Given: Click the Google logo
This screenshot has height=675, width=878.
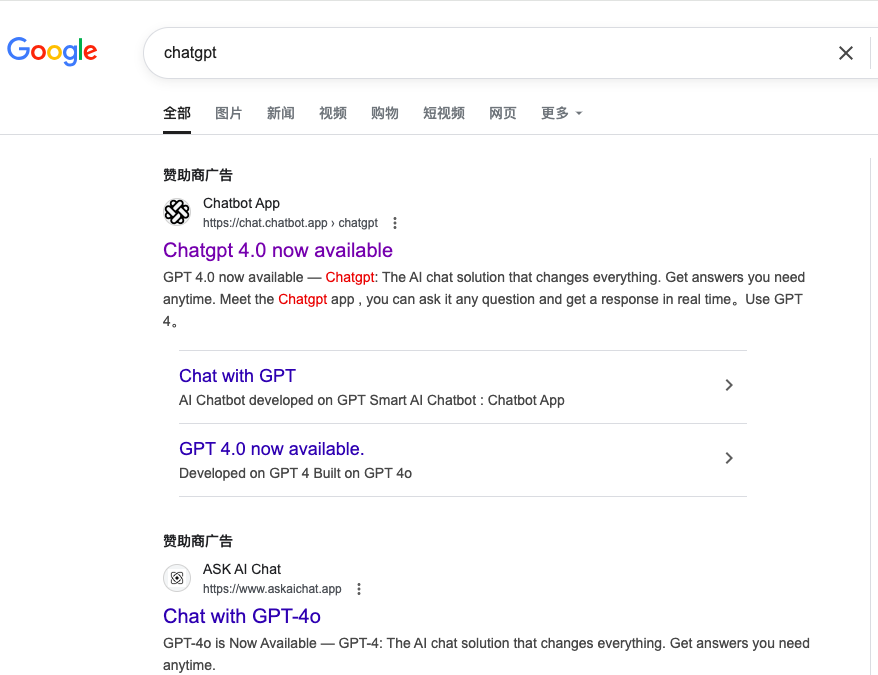Looking at the screenshot, I should pos(52,51).
